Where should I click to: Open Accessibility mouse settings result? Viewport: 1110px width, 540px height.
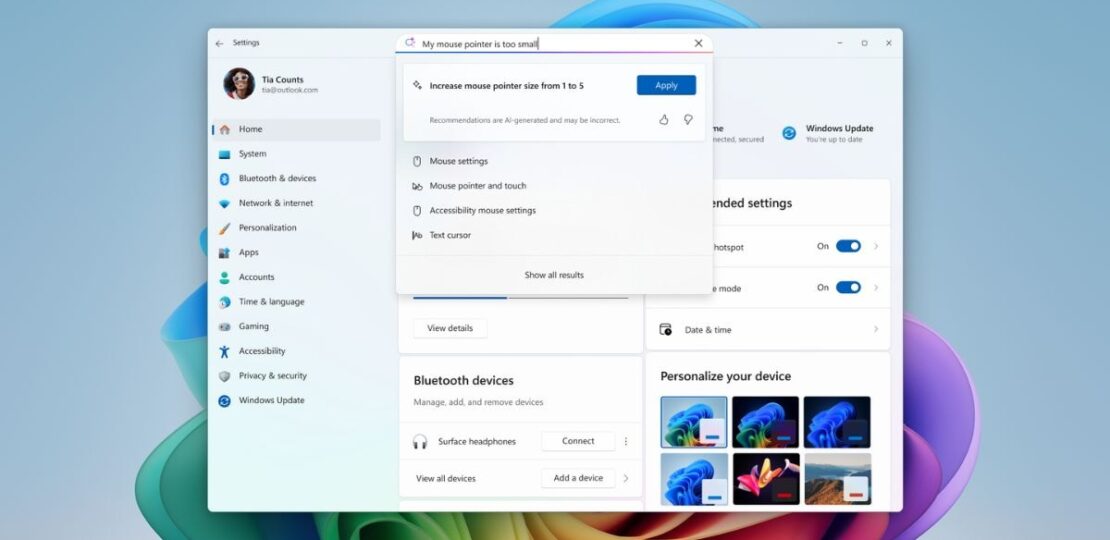554,211
